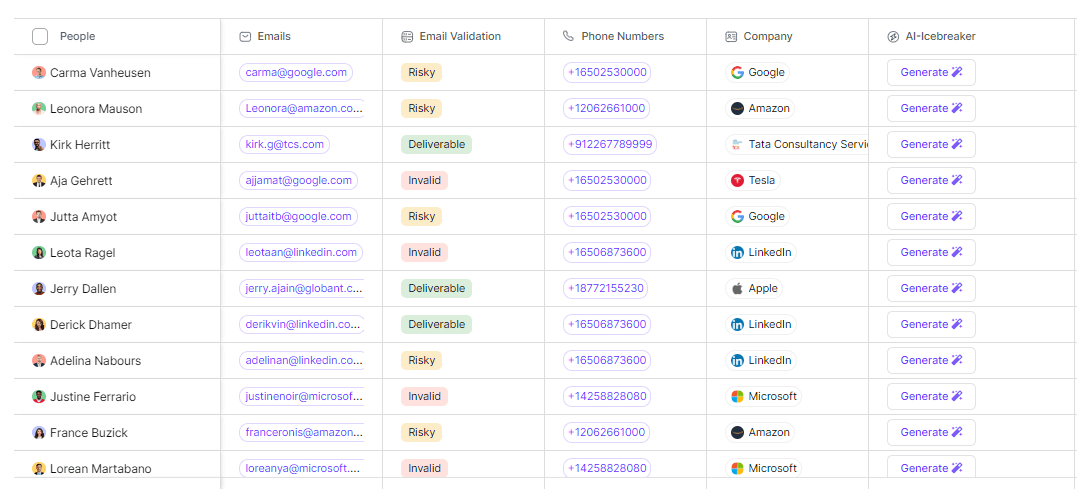Click the Company column header icon

pos(731,37)
